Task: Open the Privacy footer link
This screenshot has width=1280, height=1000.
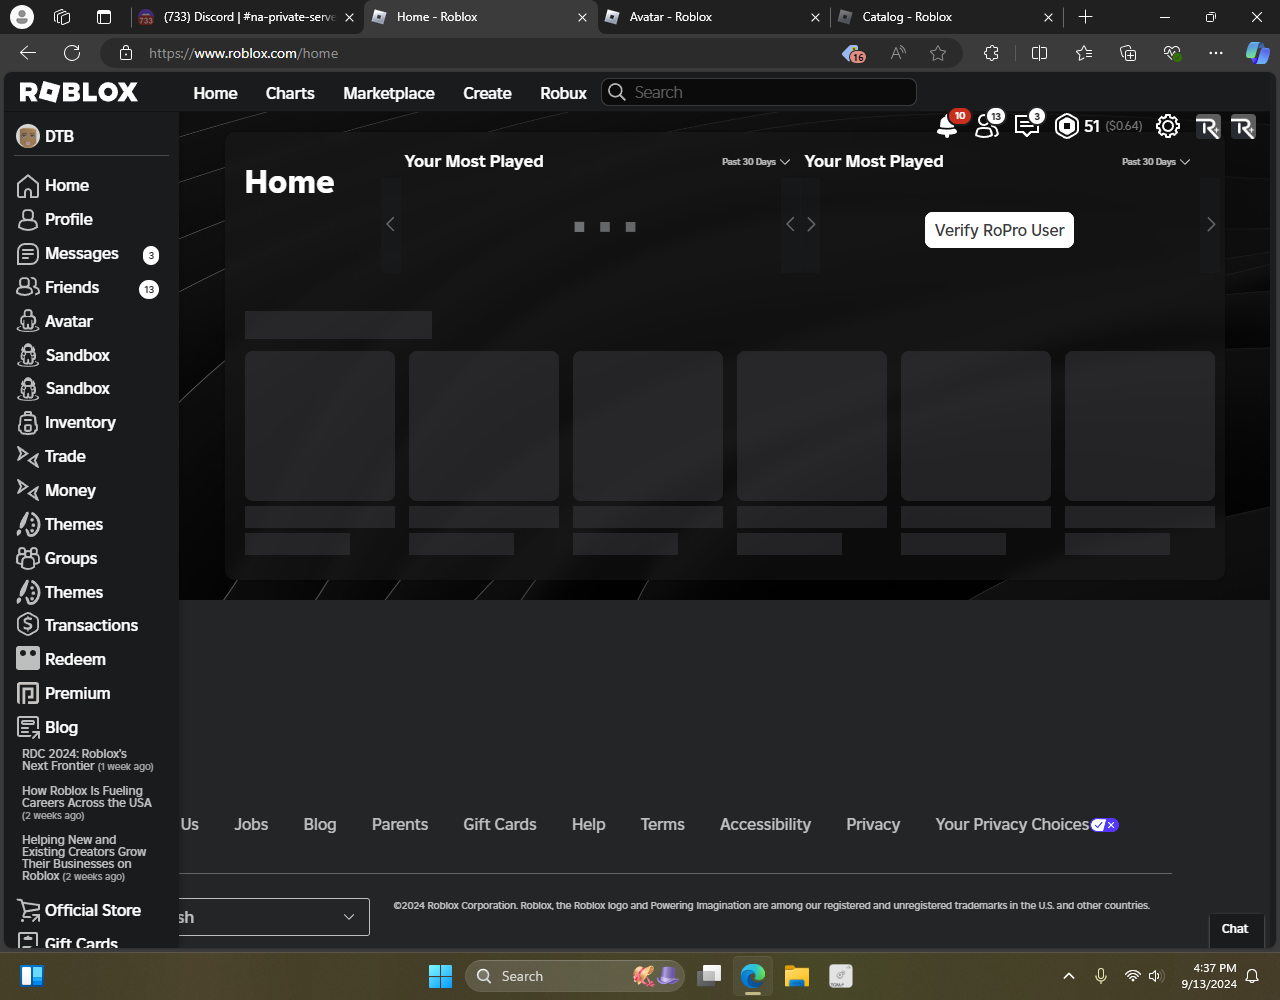Action: pyautogui.click(x=873, y=824)
